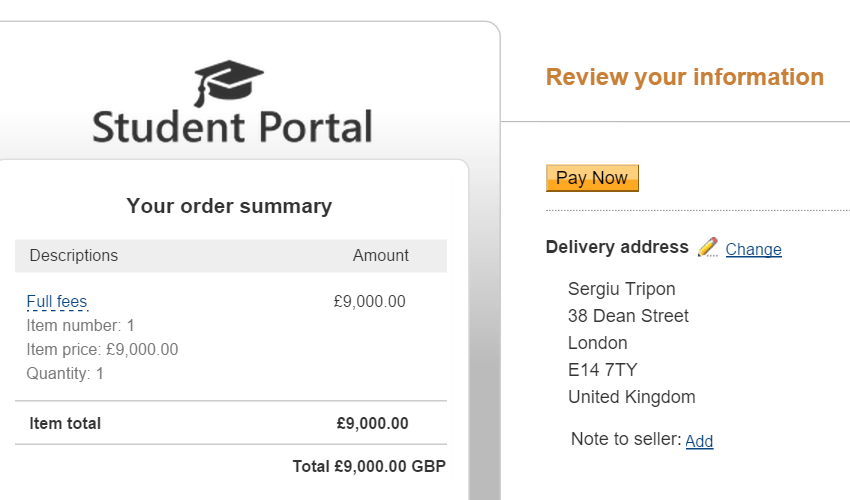The height and width of the screenshot is (500, 850).
Task: Select the Amount column header
Action: pos(380,256)
